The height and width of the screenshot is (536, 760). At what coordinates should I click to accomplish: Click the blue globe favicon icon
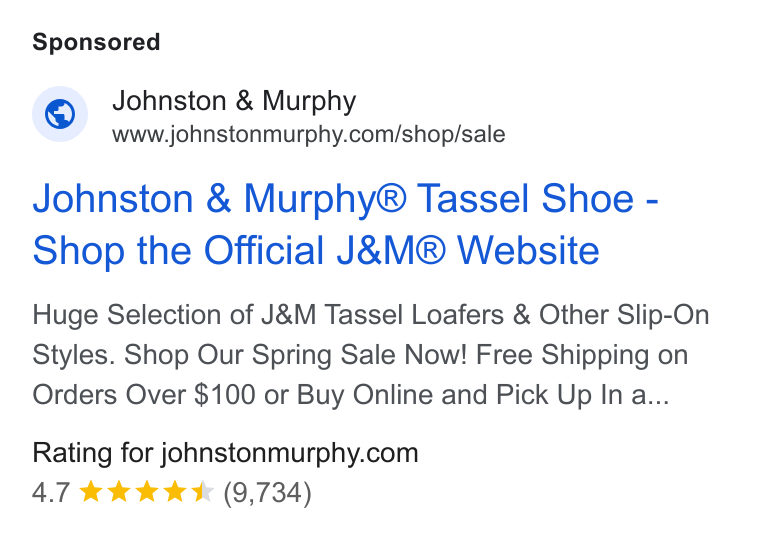click(x=60, y=114)
